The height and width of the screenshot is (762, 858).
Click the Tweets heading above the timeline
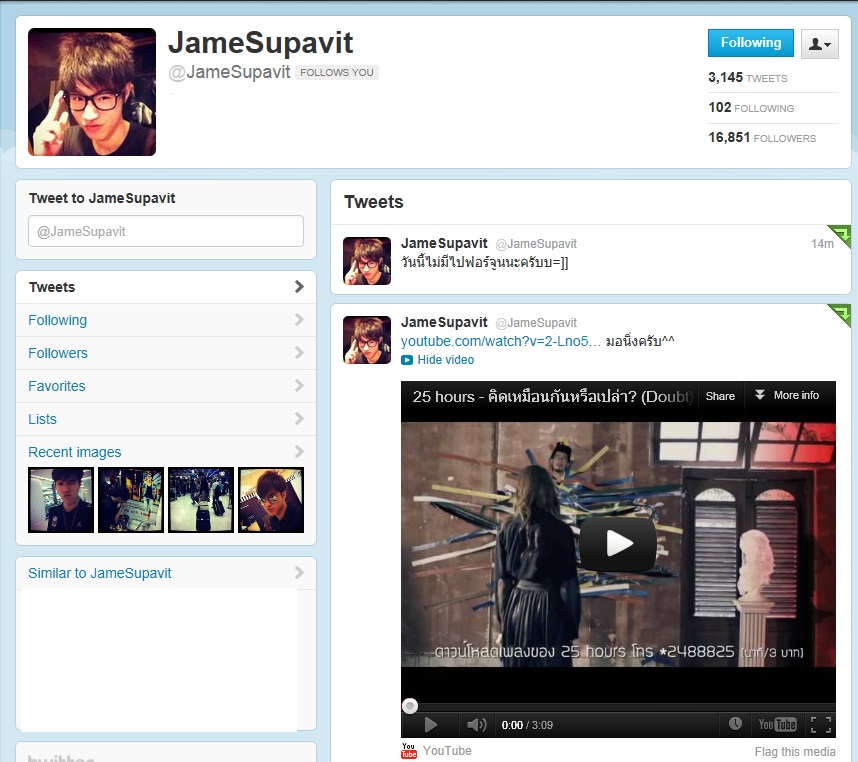pos(374,202)
